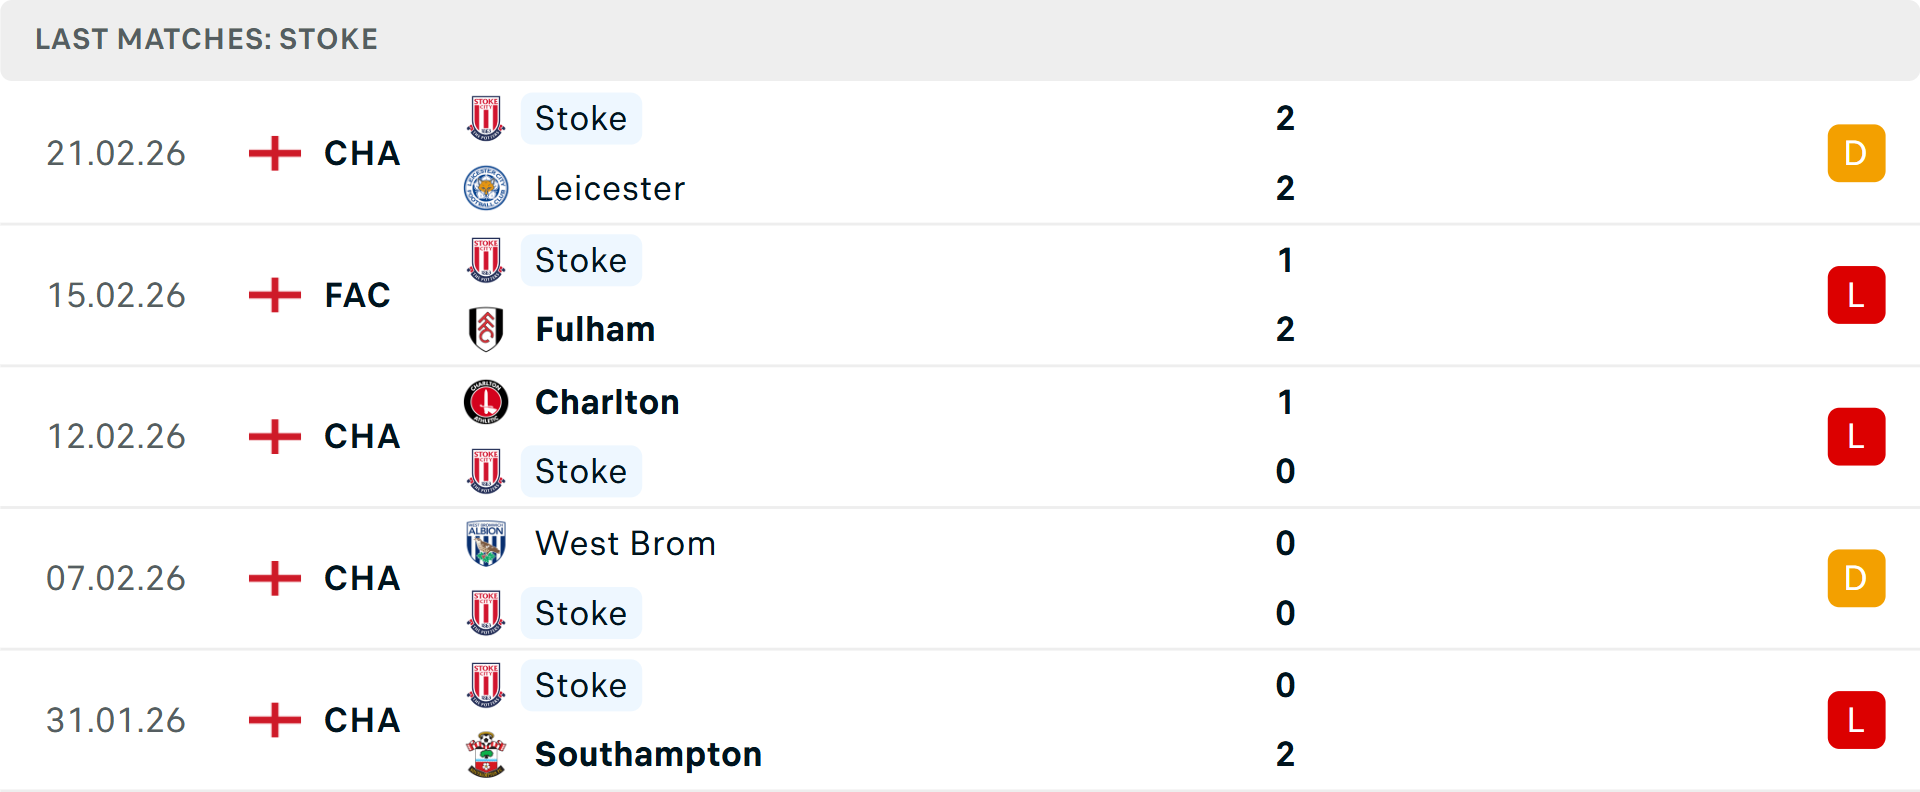Click the Charlton Athletic crest
The height and width of the screenshot is (792, 1920).
(x=486, y=402)
